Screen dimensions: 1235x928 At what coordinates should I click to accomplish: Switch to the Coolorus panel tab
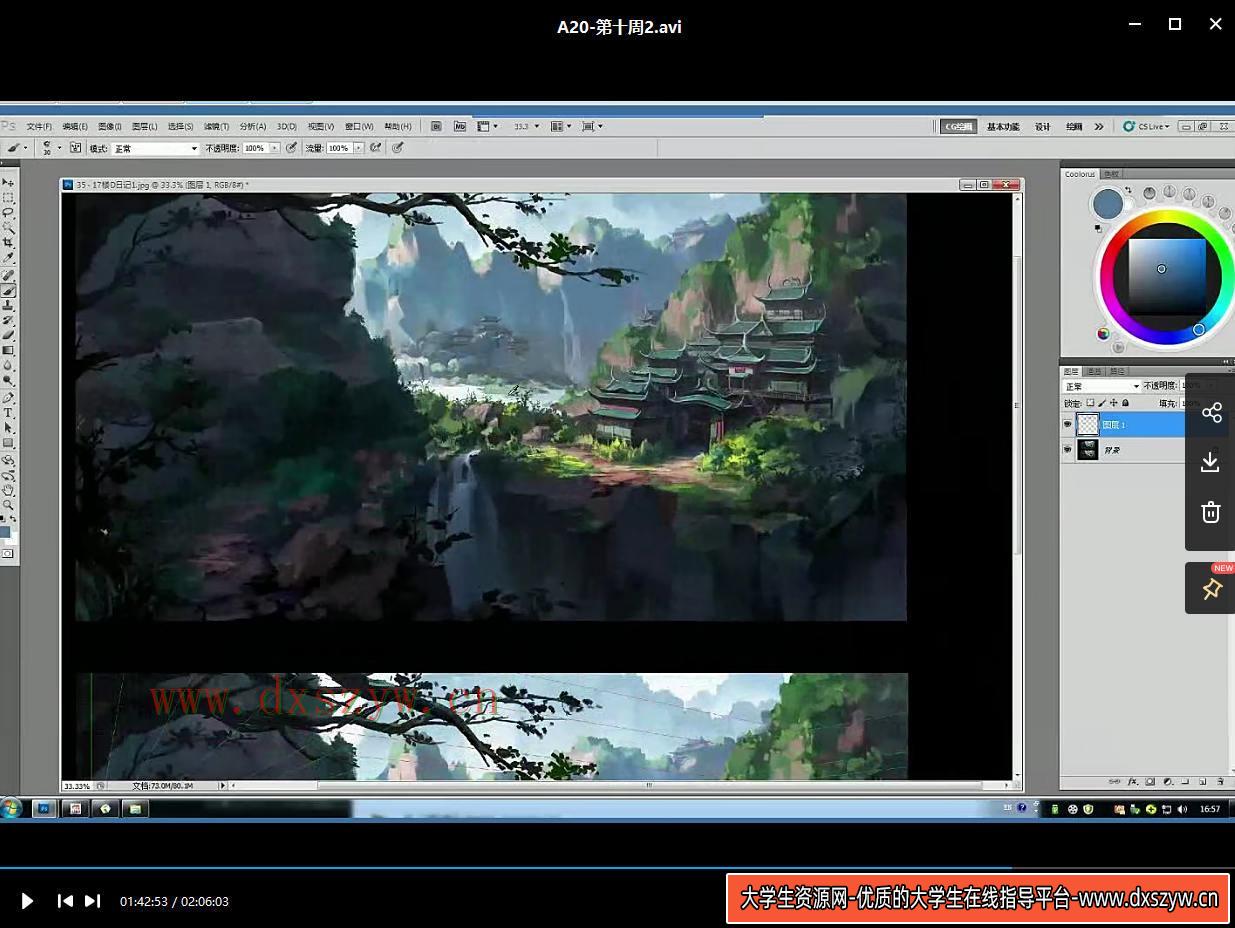[1080, 174]
